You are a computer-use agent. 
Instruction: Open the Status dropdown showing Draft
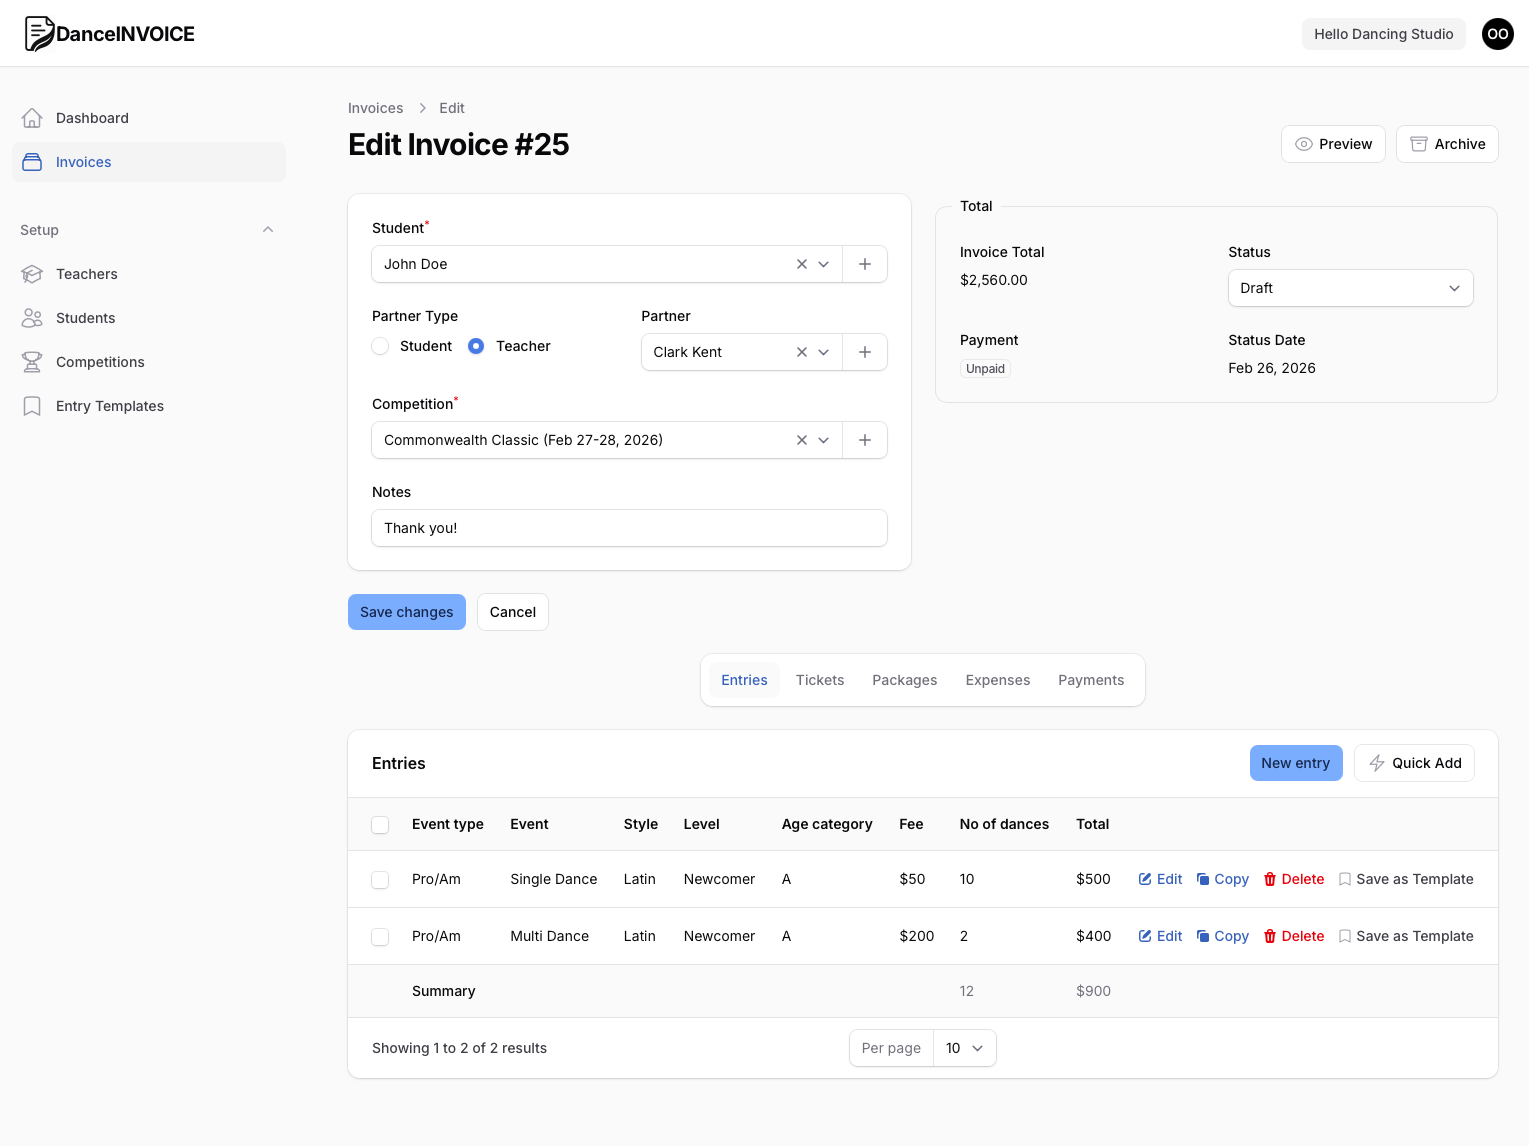point(1349,288)
